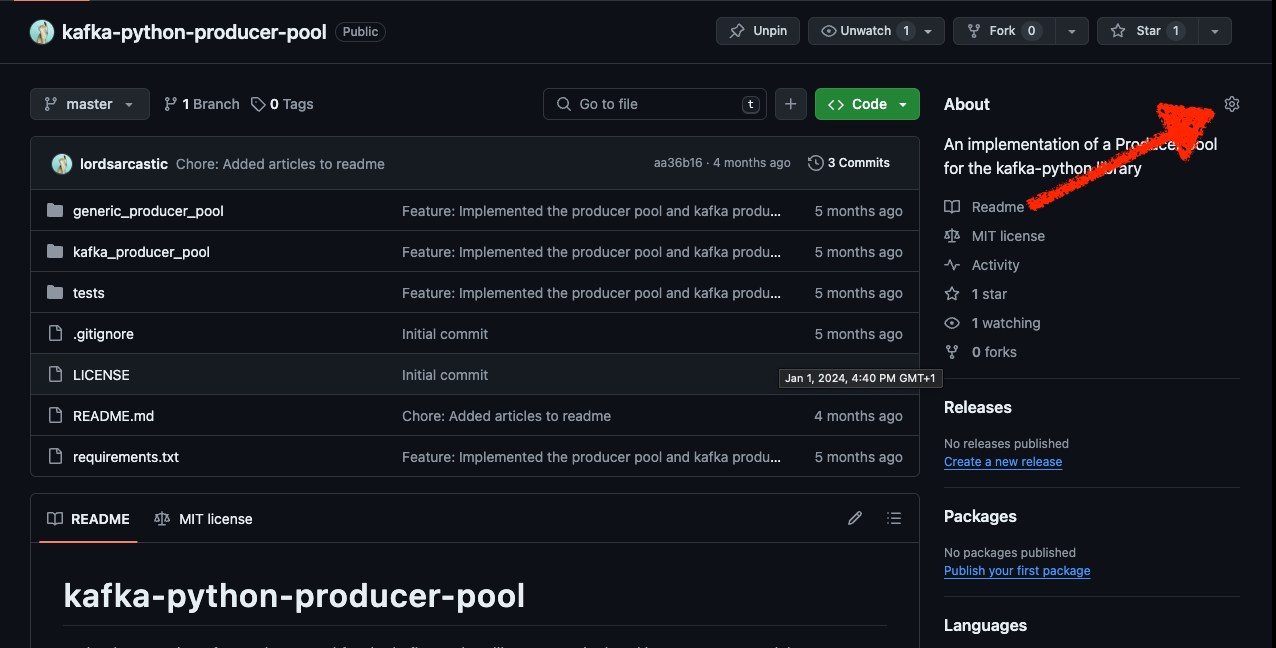
Task: Click the repository owner avatar beside title
Action: click(x=42, y=32)
